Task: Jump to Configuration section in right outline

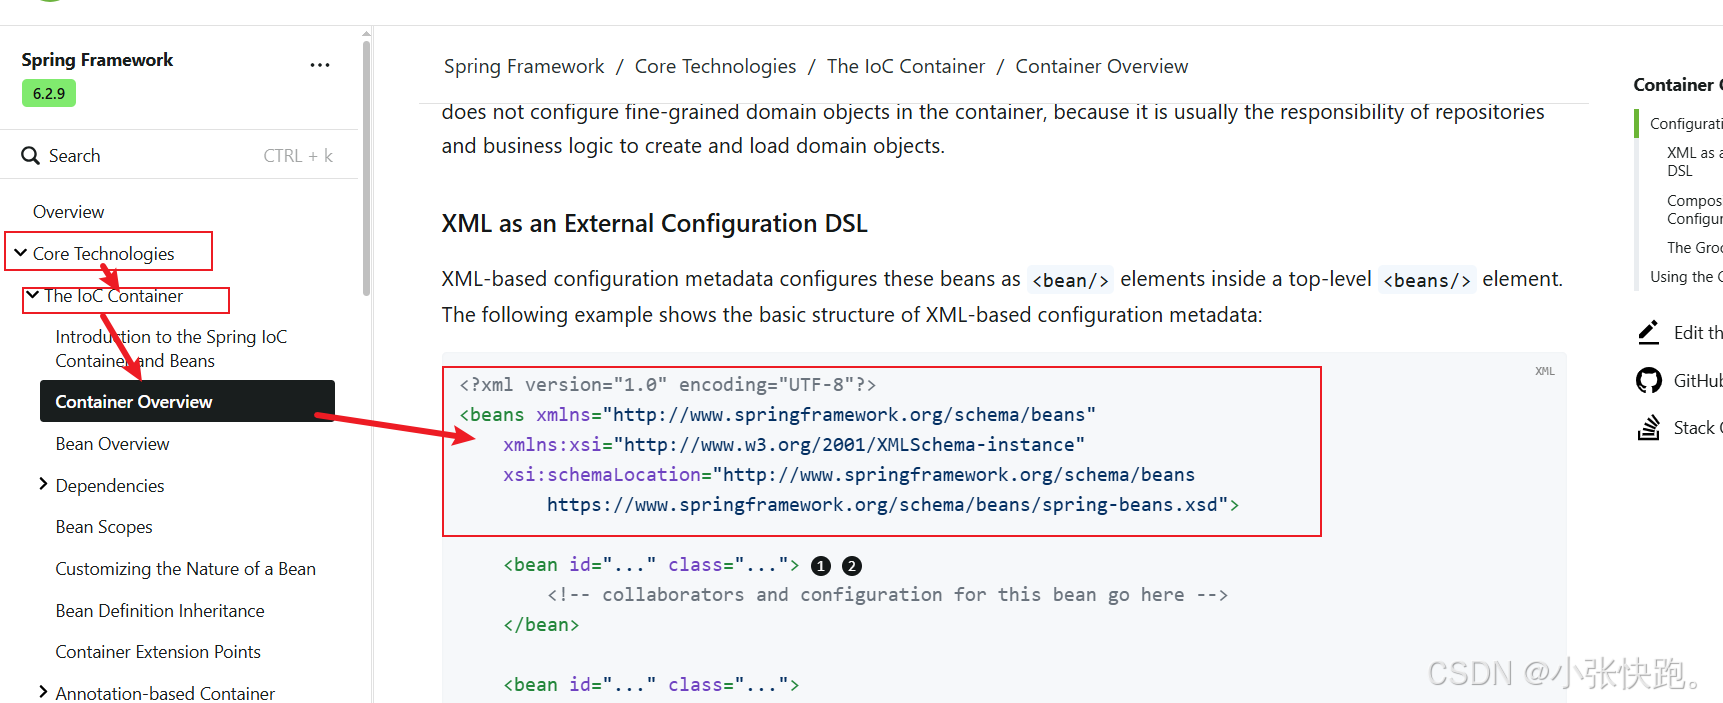Action: (1686, 124)
